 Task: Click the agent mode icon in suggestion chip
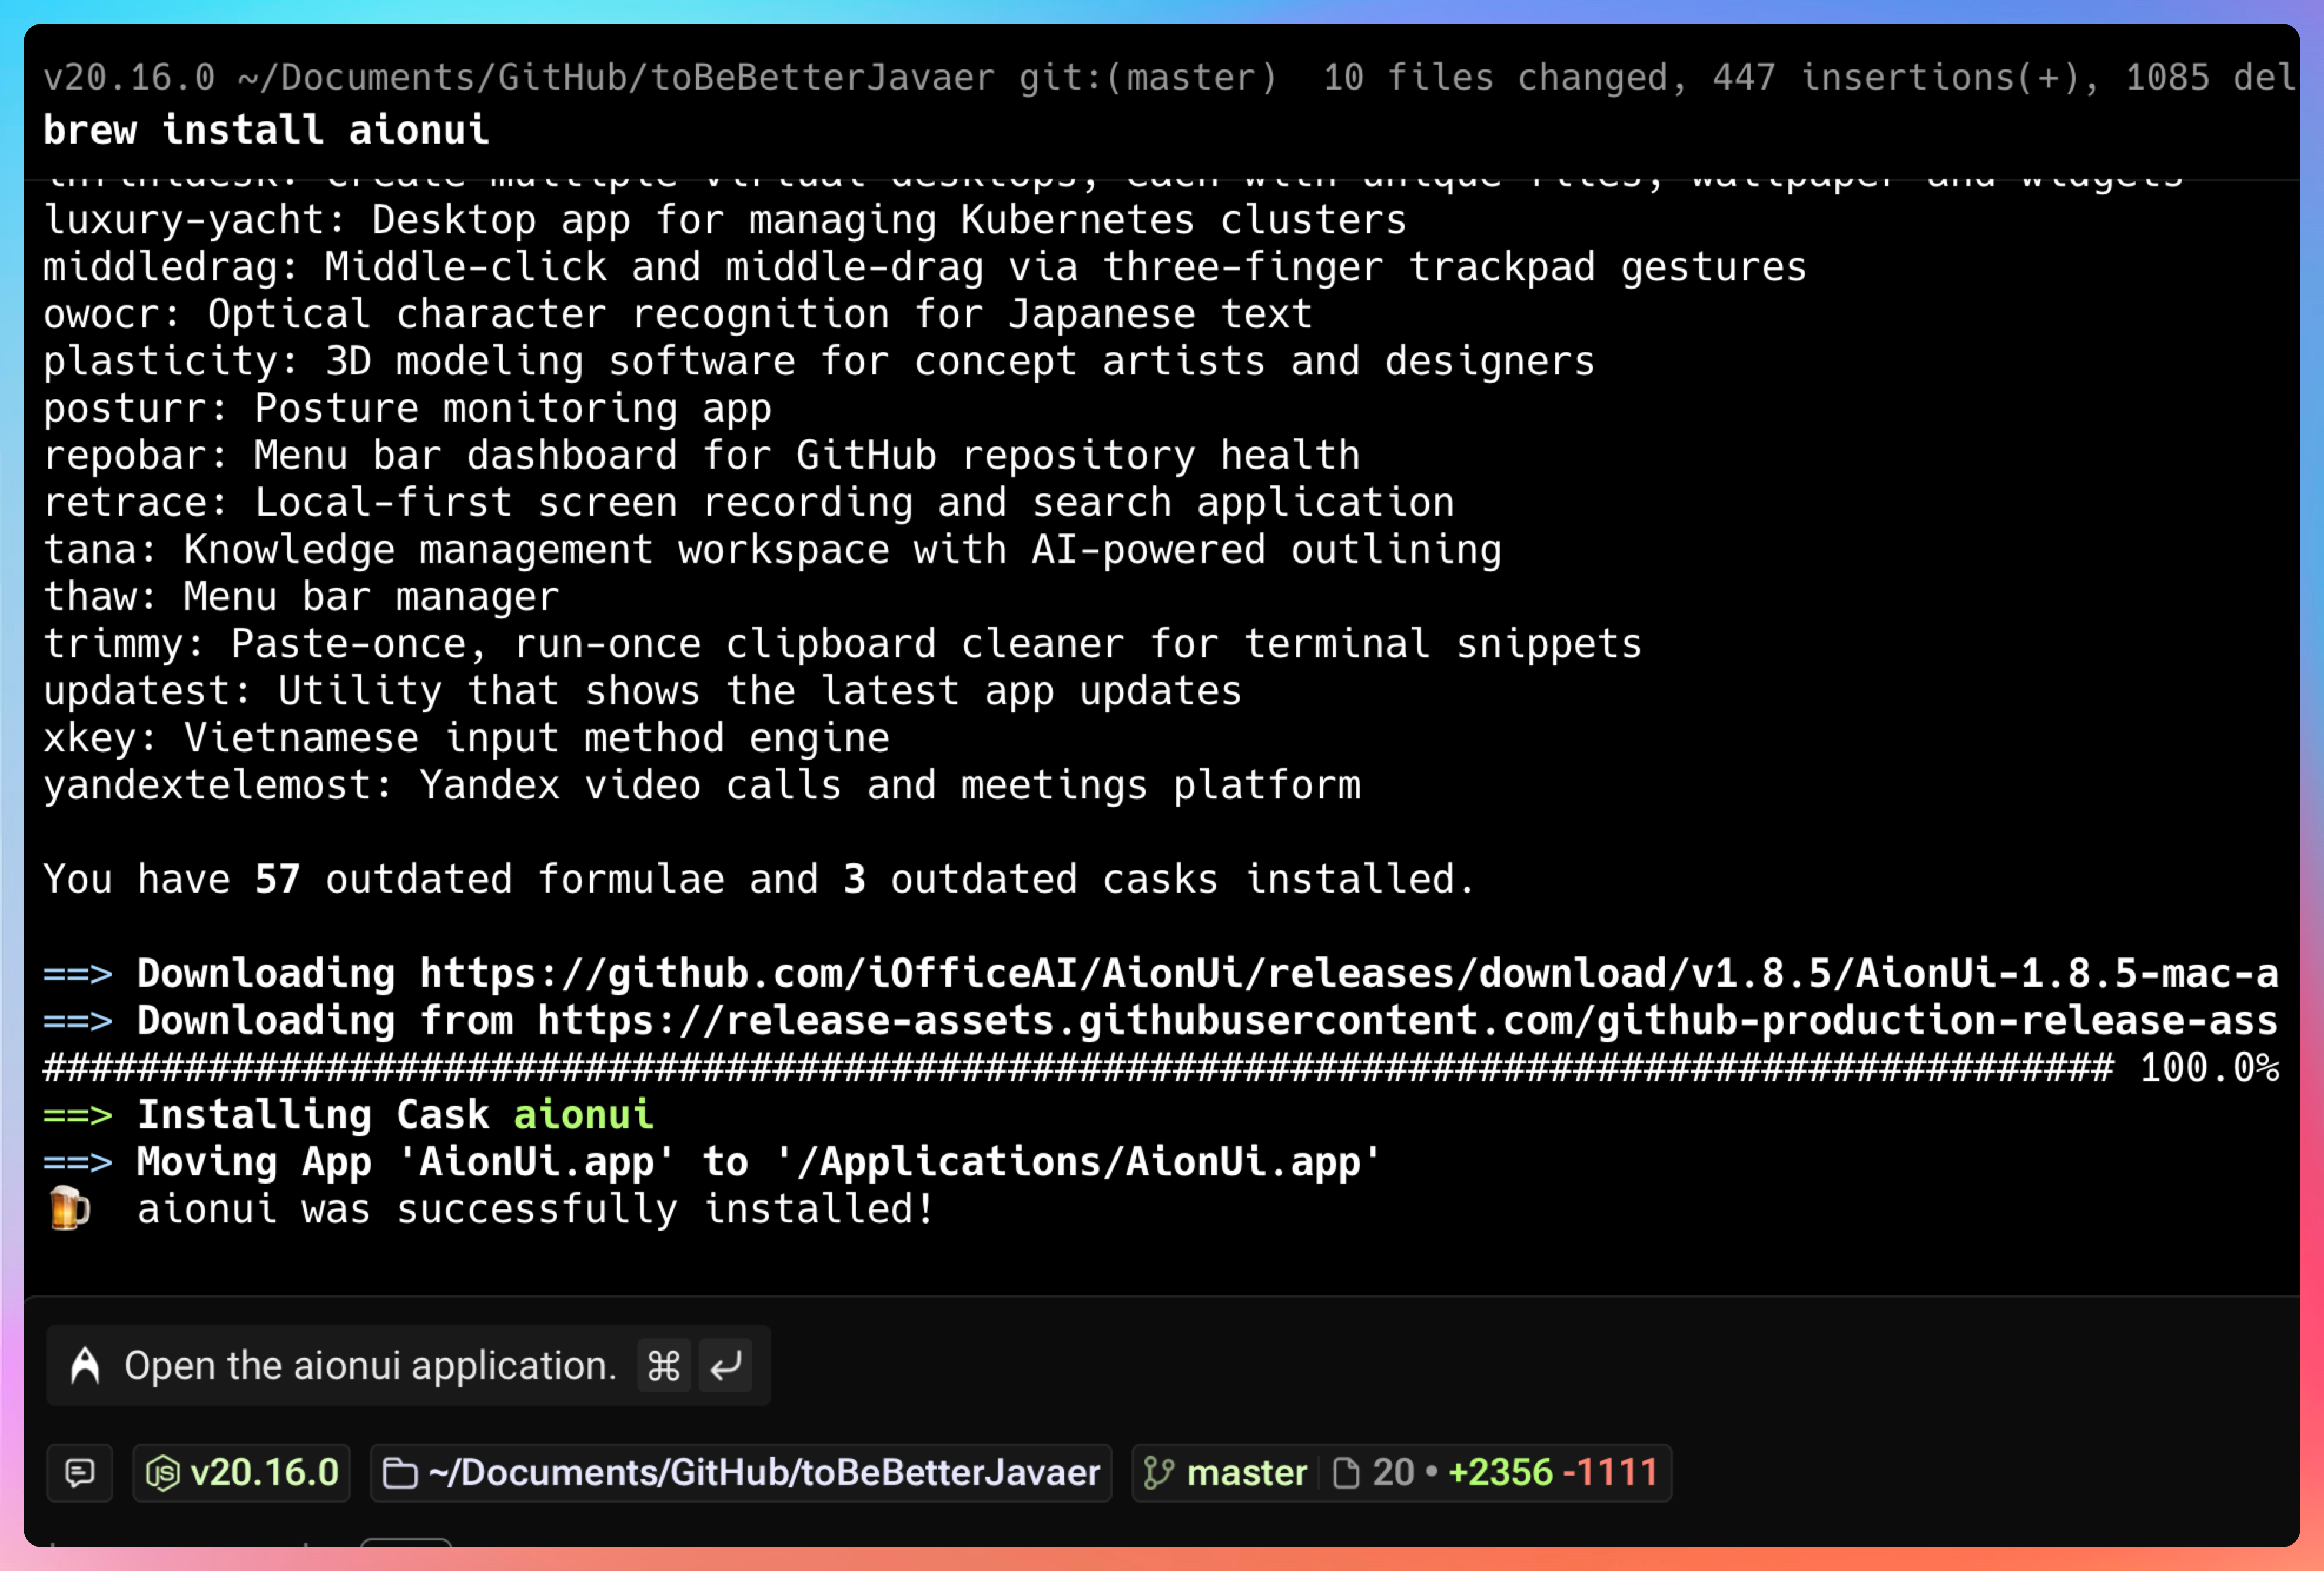point(86,1366)
